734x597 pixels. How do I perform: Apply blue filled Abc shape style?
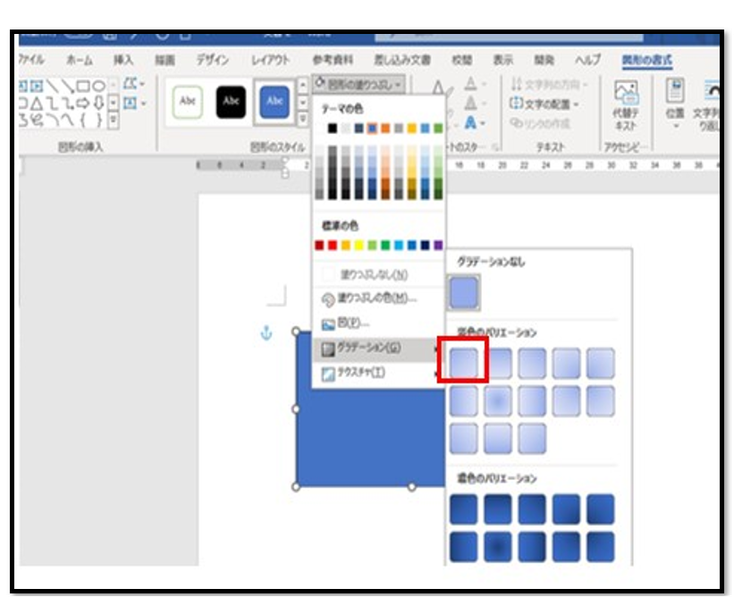[x=274, y=101]
